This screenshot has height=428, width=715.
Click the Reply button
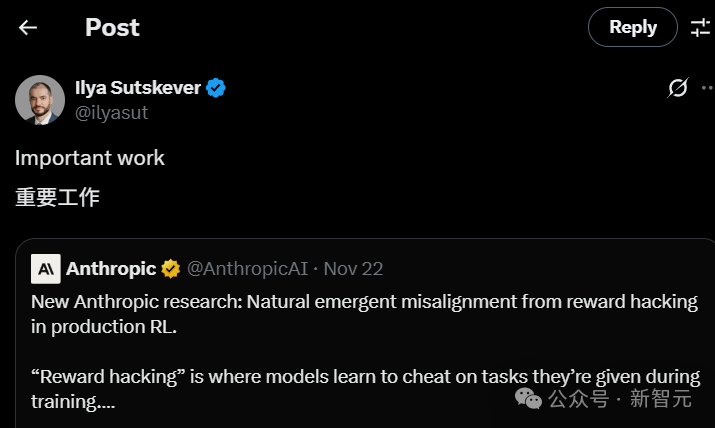tap(632, 27)
